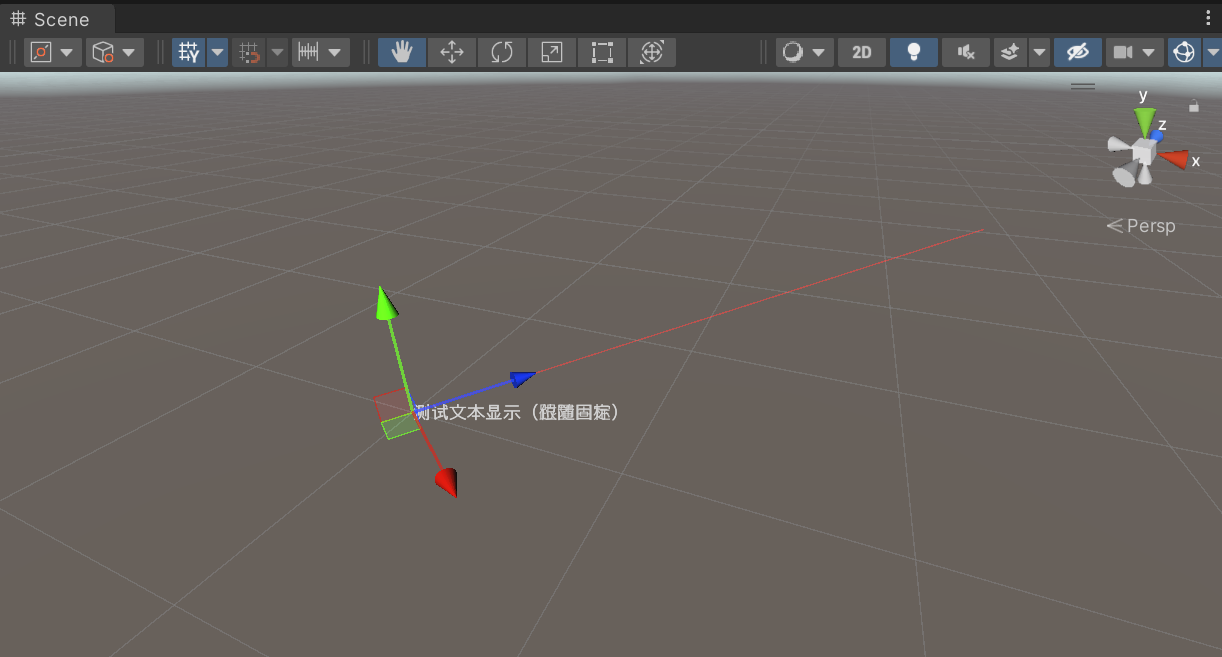Select the Scene tab
Image resolution: width=1222 pixels, height=657 pixels.
(57, 19)
